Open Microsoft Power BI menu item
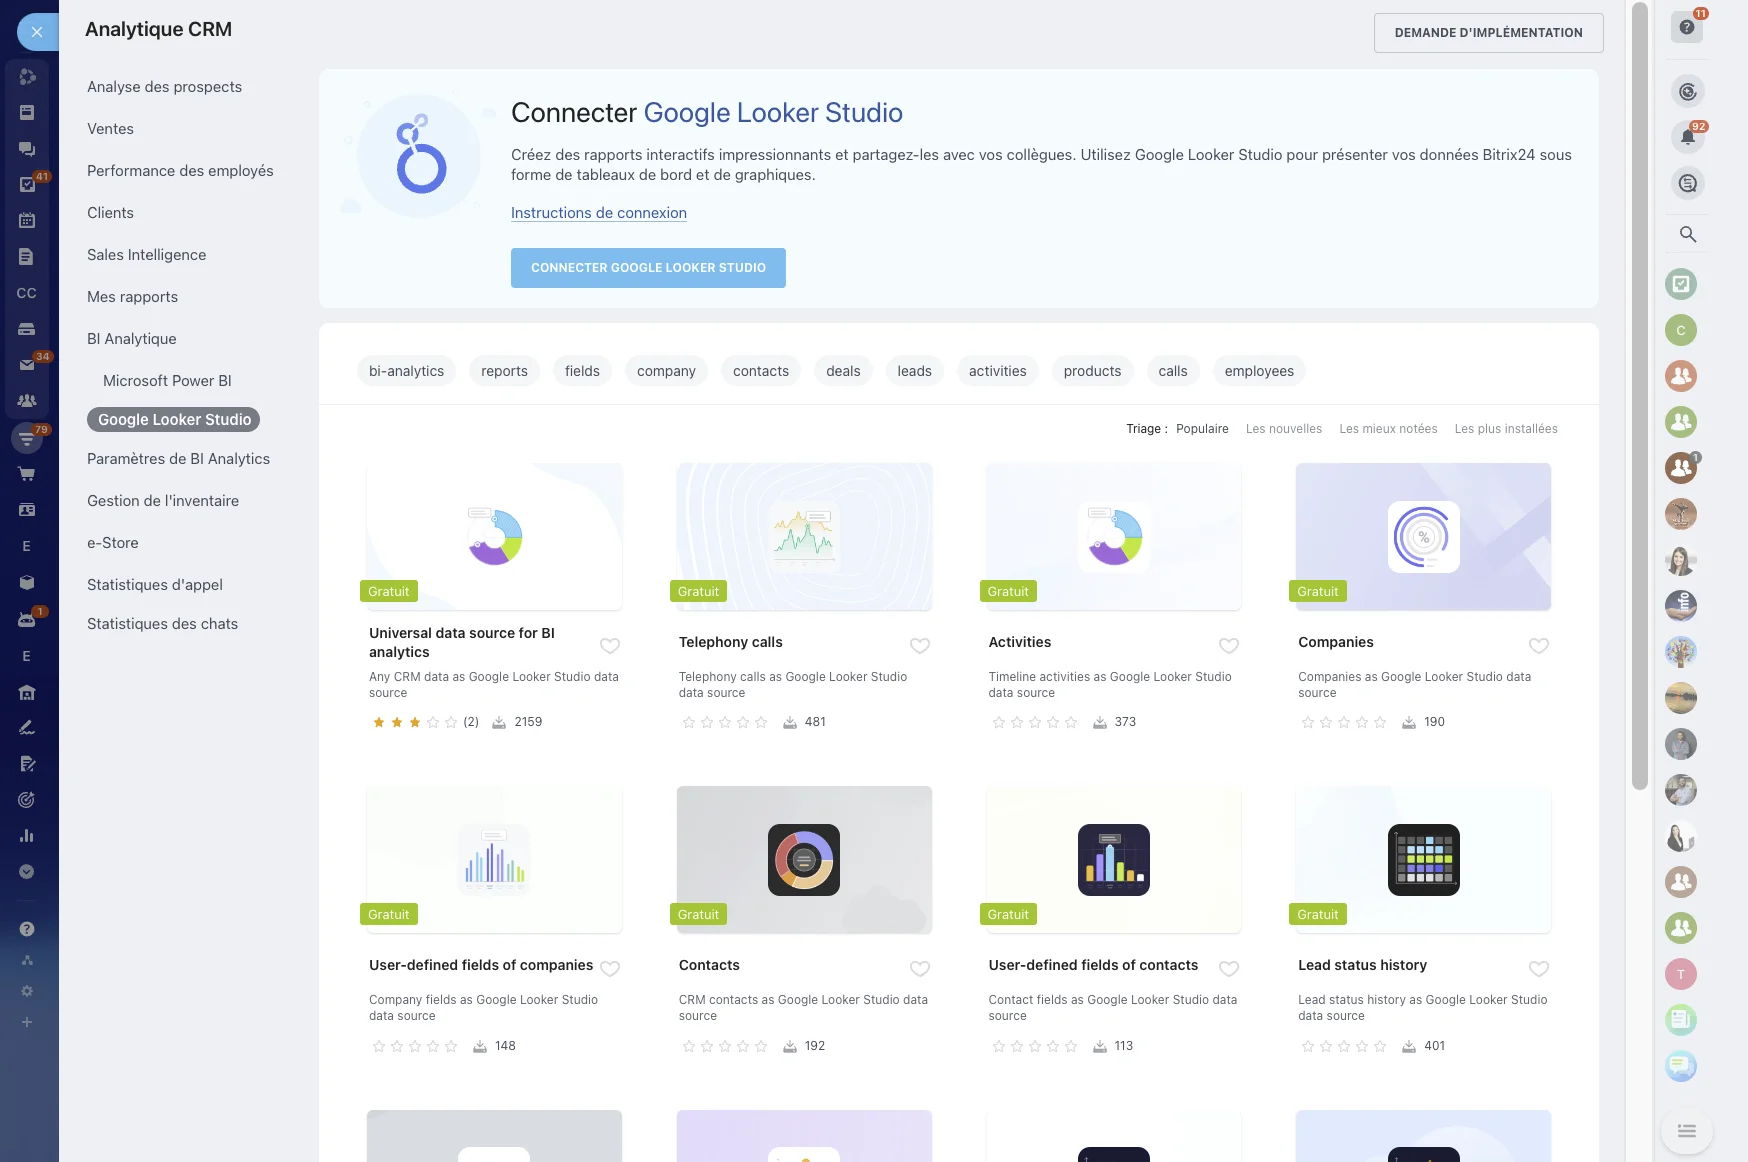 tap(167, 381)
